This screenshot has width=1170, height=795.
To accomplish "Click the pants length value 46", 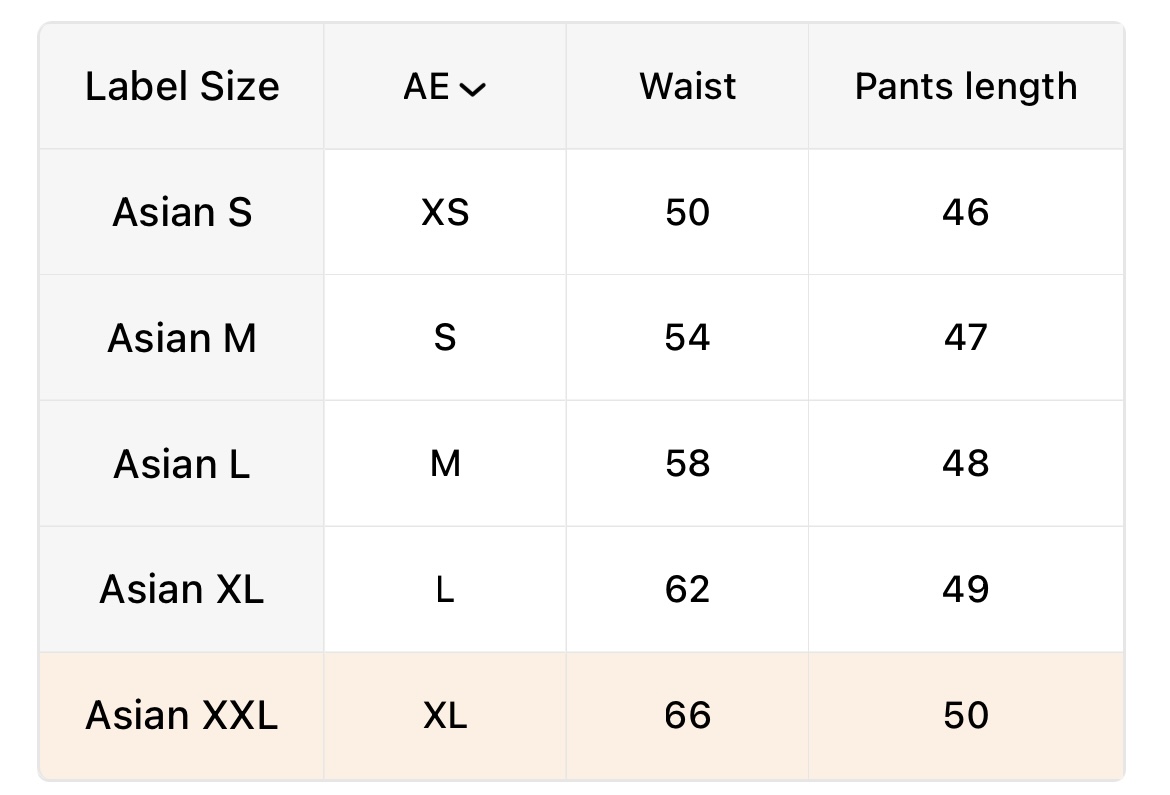I will point(965,212).
